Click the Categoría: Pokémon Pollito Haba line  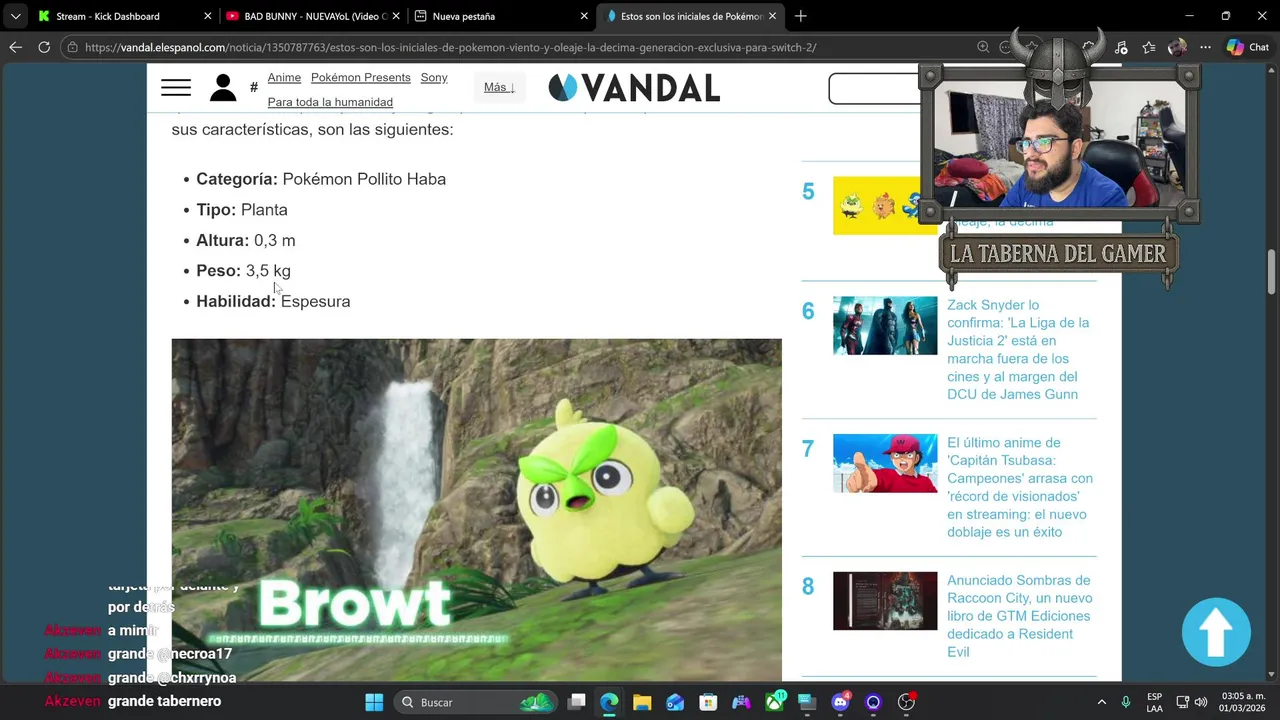(x=321, y=179)
